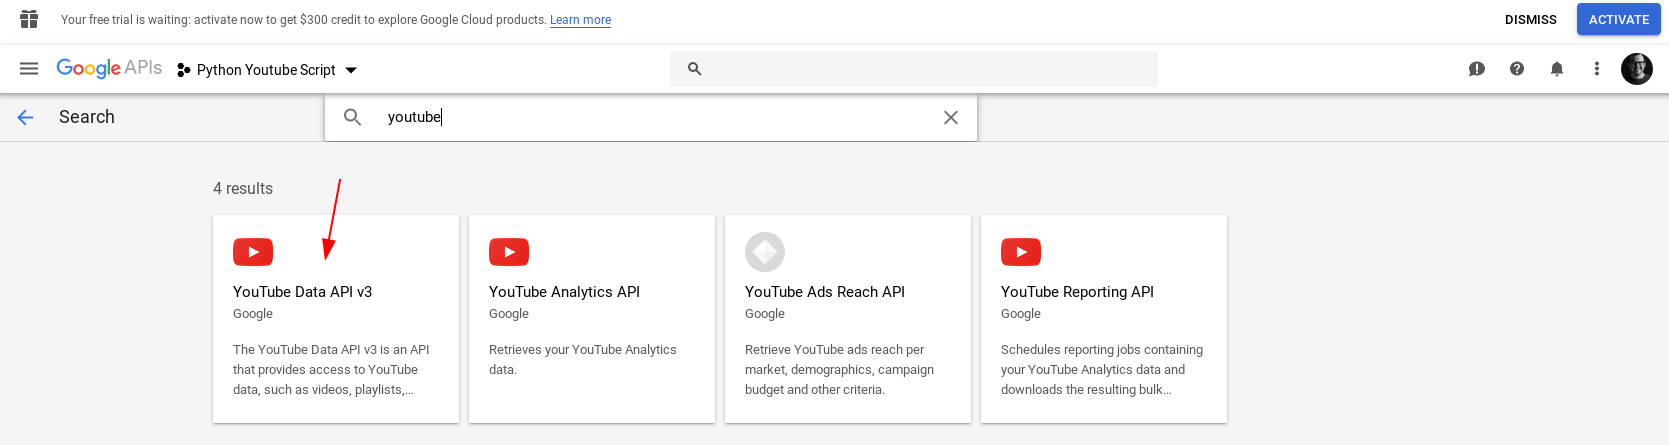Image resolution: width=1669 pixels, height=445 pixels.
Task: Click the YouTube Ads Reach API gray icon
Action: point(765,252)
